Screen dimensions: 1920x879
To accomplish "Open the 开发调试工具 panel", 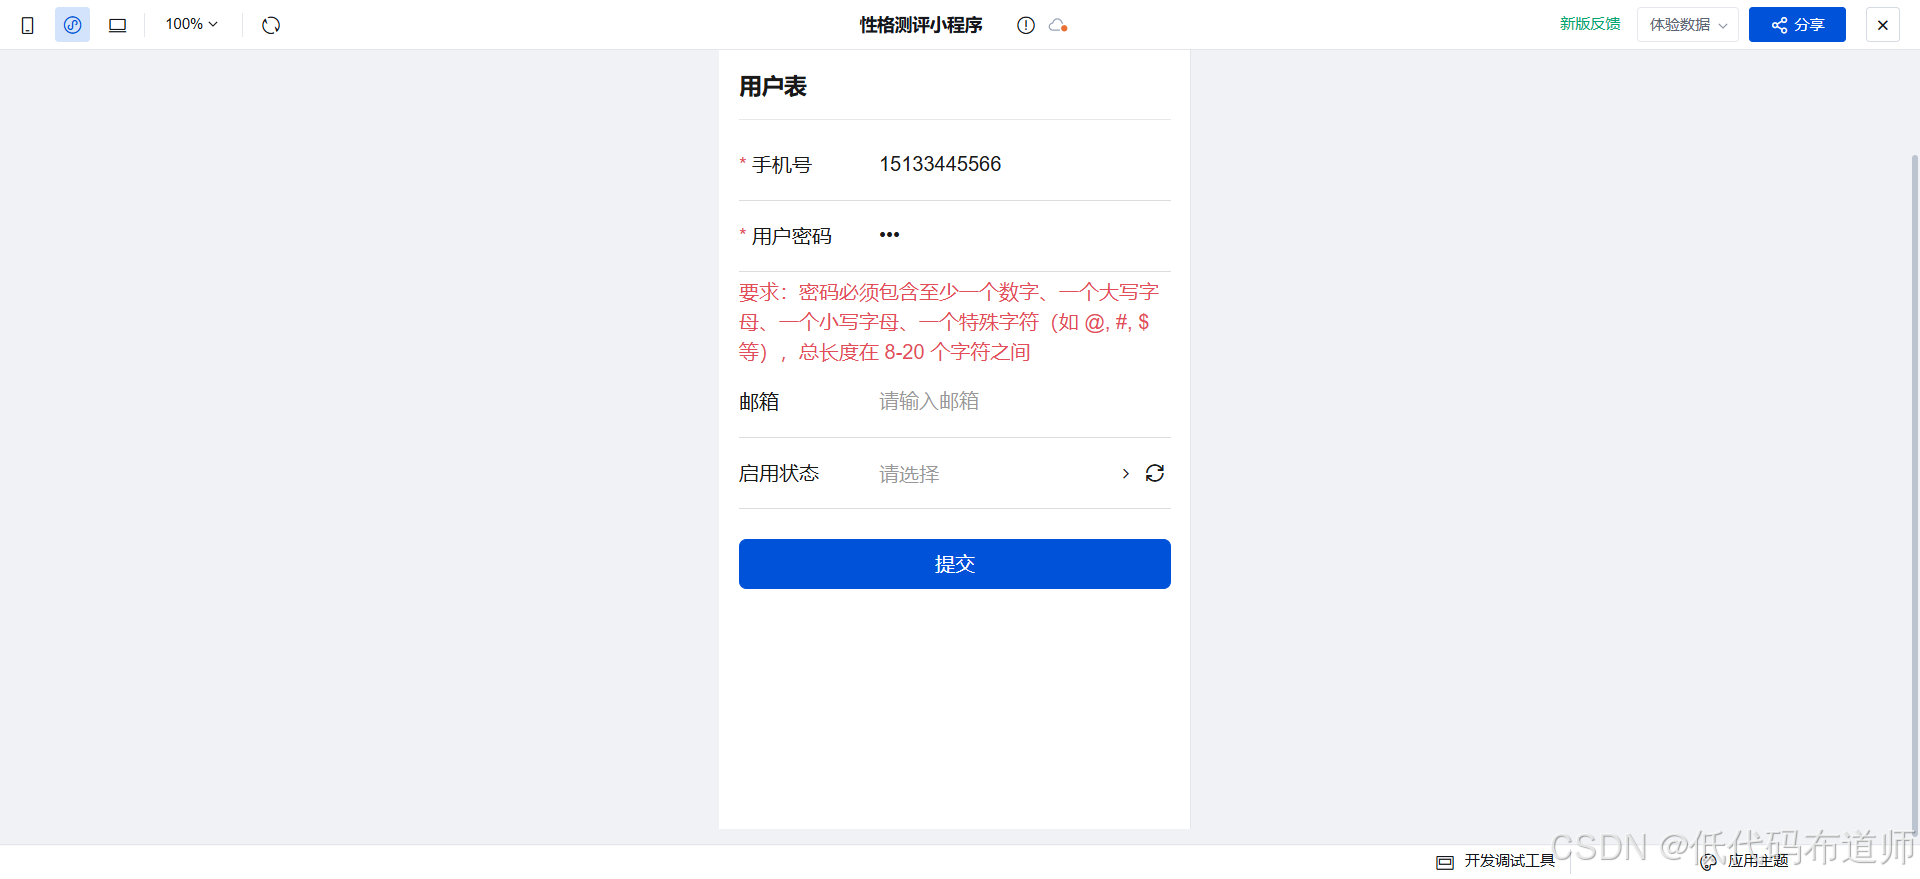I will click(1496, 861).
